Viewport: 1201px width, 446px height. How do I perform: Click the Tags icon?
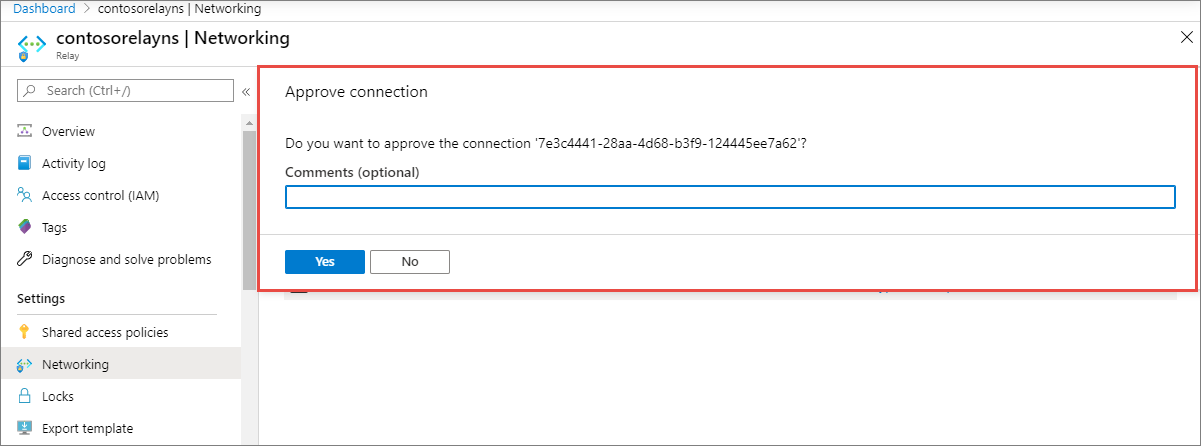(x=25, y=227)
